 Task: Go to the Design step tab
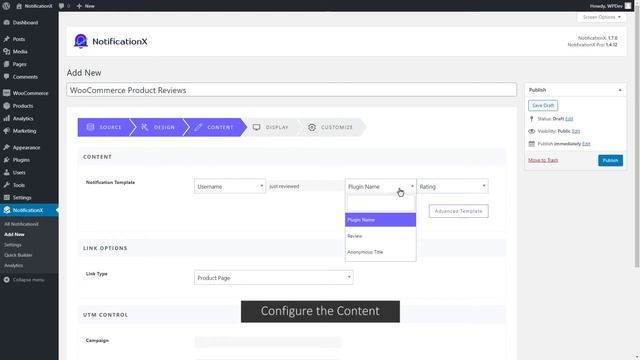158,127
